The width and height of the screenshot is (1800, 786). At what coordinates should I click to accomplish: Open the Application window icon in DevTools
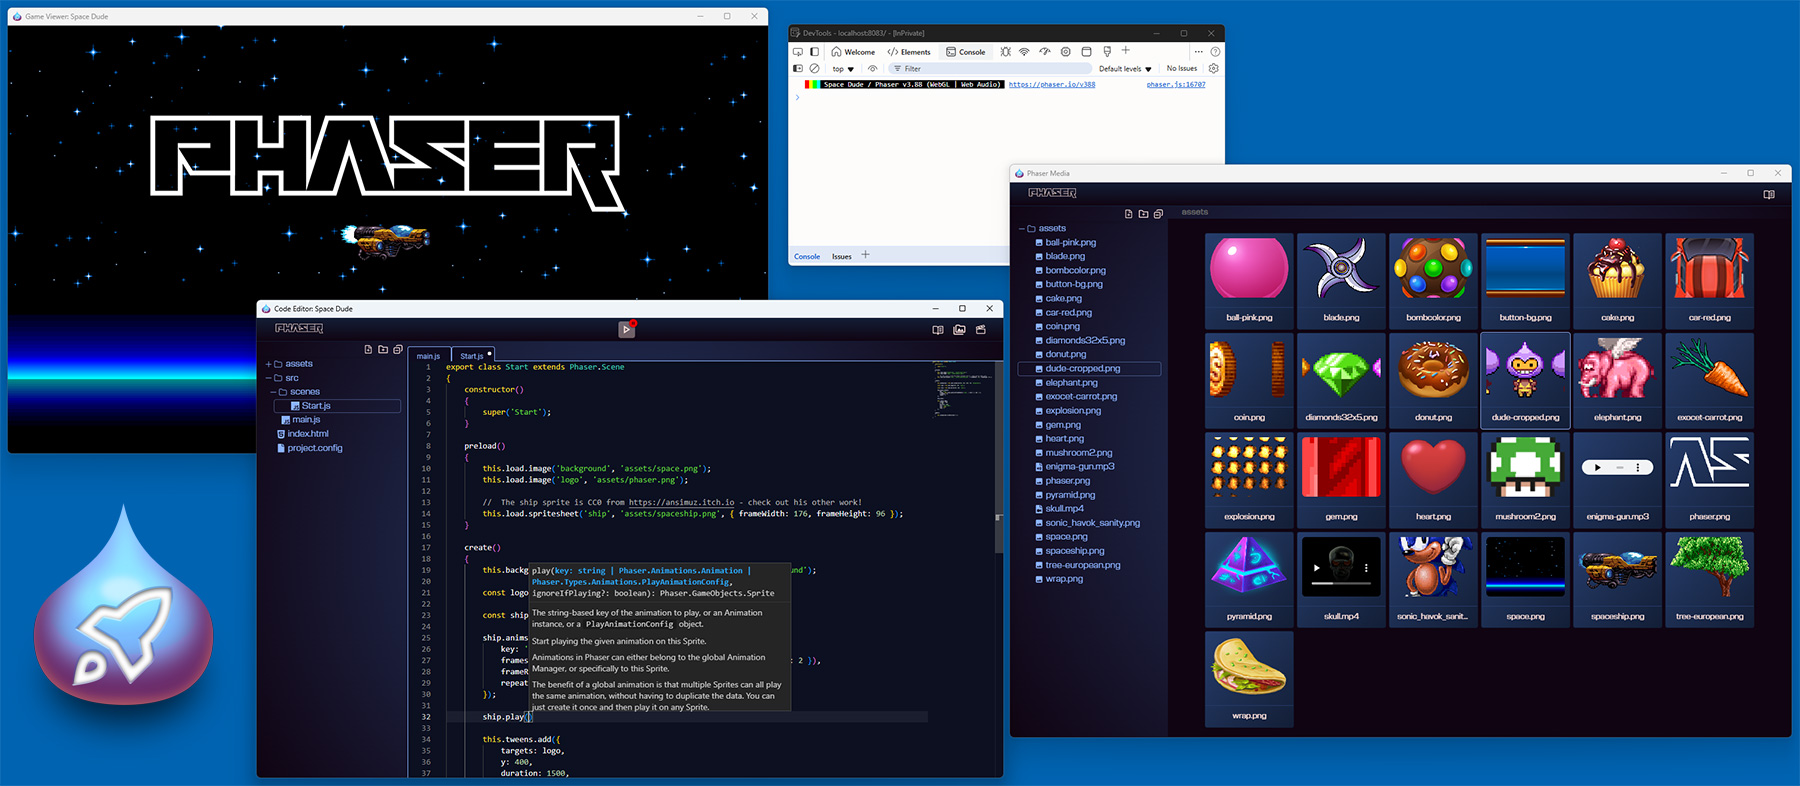pos(1087,51)
